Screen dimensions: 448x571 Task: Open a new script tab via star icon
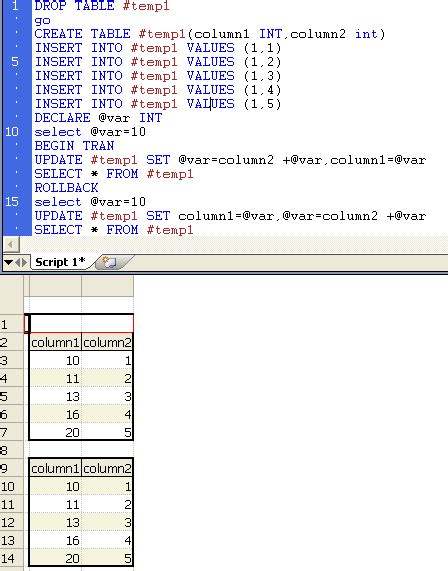109,262
